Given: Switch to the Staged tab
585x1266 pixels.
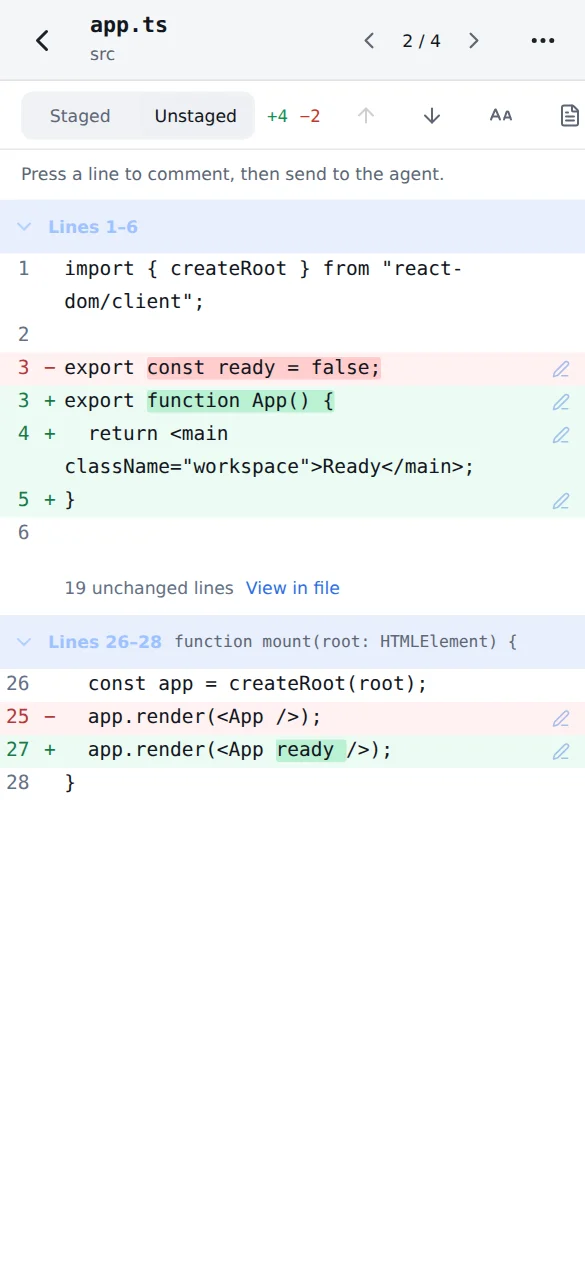Looking at the screenshot, I should (x=80, y=116).
